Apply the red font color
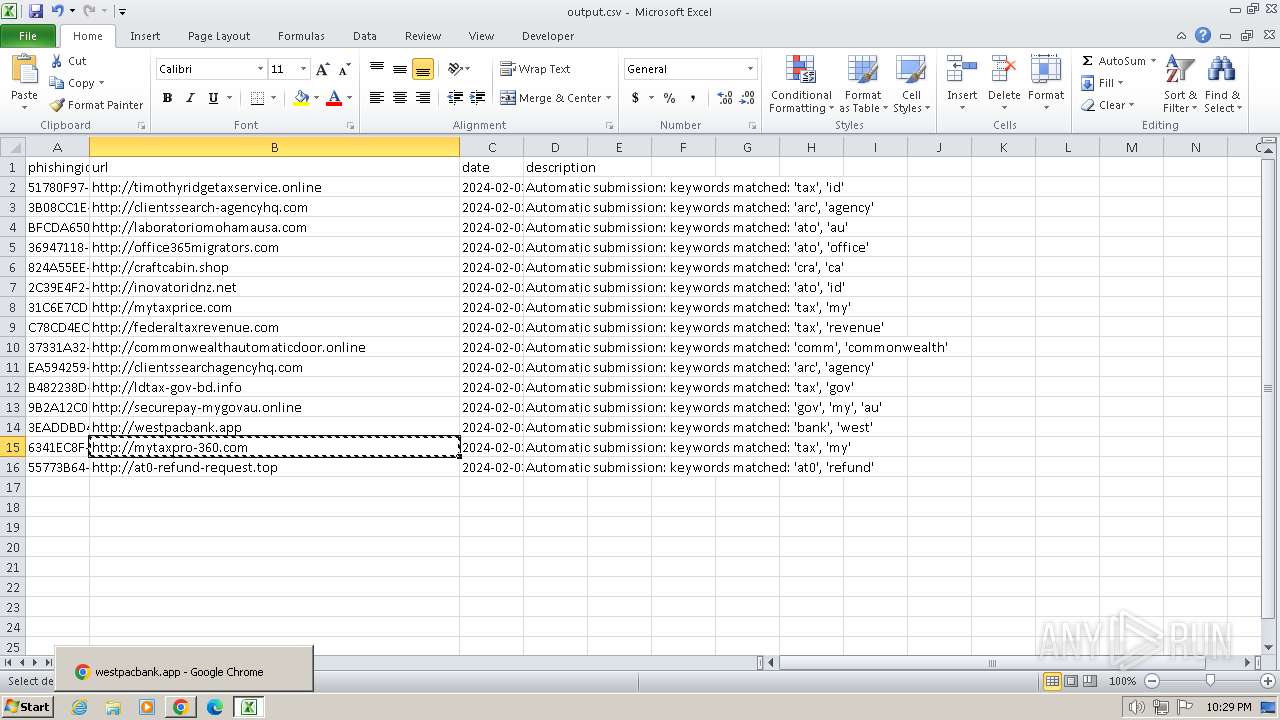 coord(334,98)
